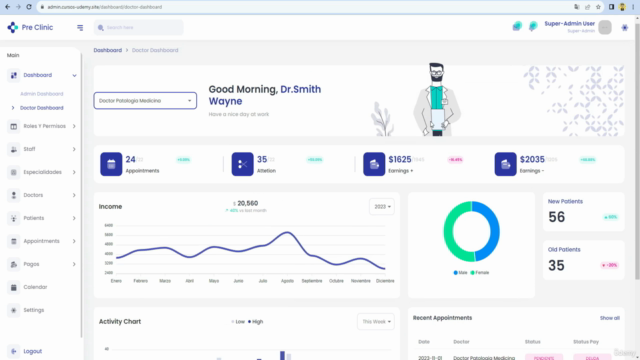Image resolution: width=640 pixels, height=360 pixels.
Task: Expand the Pagos menu chevron
Action: click(x=74, y=264)
